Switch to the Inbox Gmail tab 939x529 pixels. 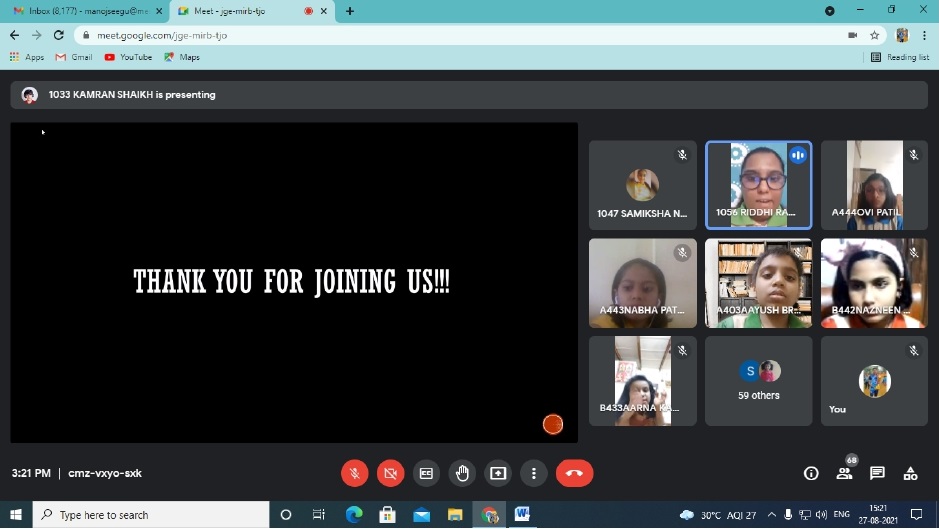tap(85, 11)
